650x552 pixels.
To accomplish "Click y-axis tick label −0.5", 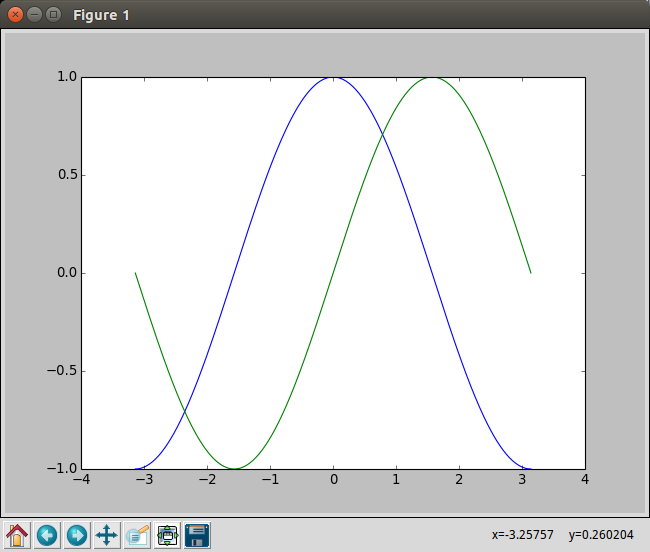I will tap(62, 370).
